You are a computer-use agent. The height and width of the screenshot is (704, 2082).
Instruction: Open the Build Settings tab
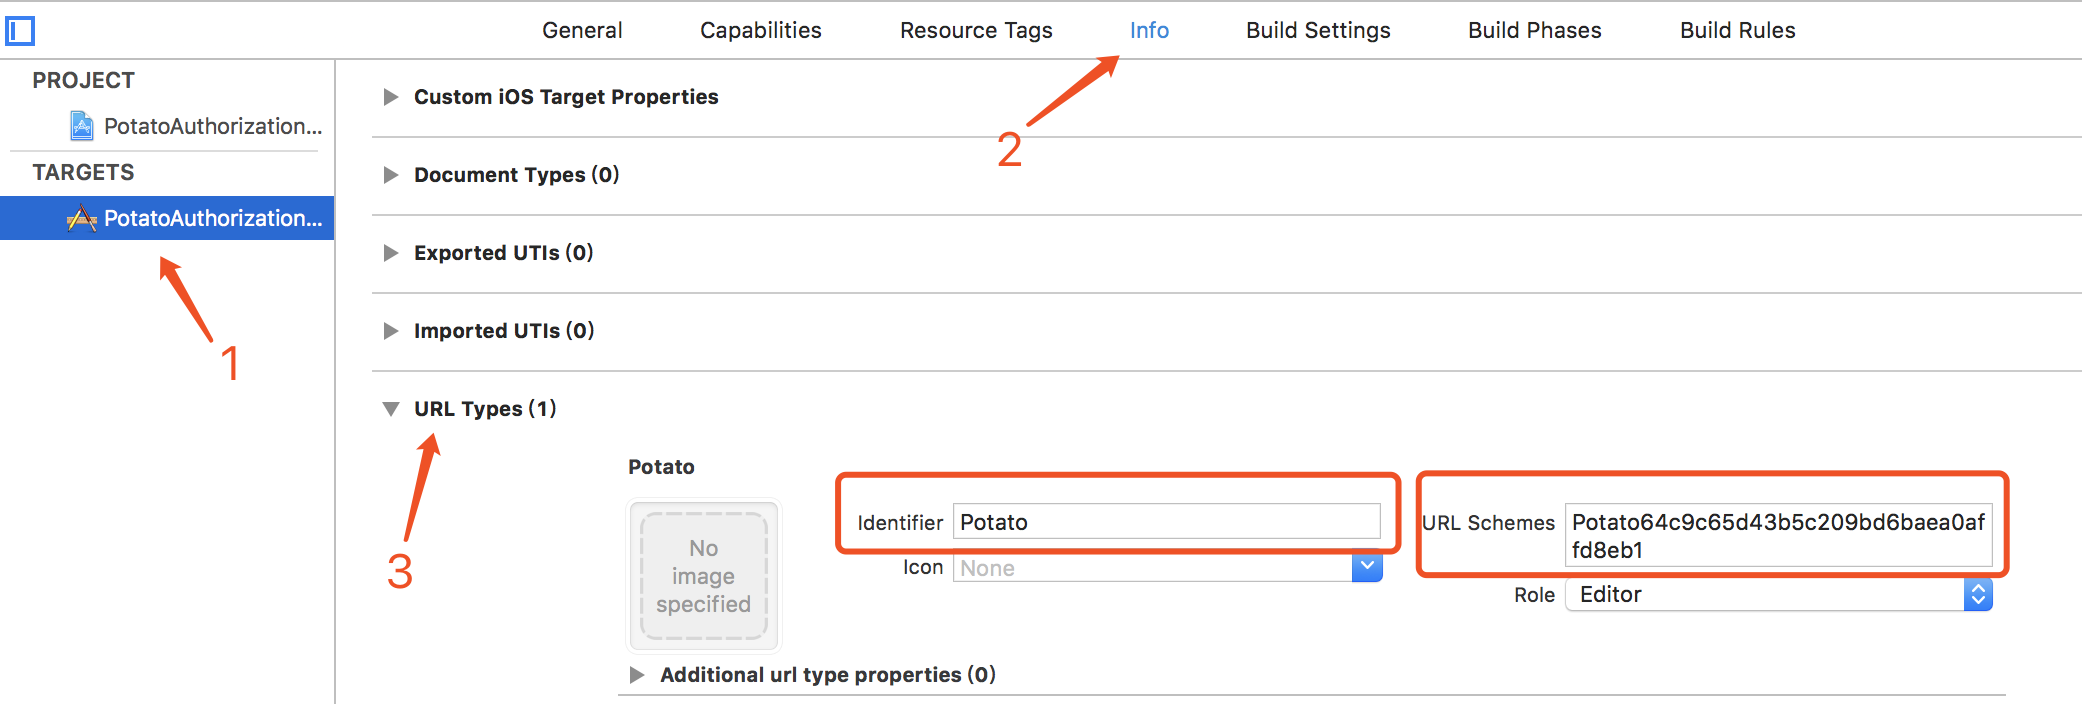[x=1318, y=31]
